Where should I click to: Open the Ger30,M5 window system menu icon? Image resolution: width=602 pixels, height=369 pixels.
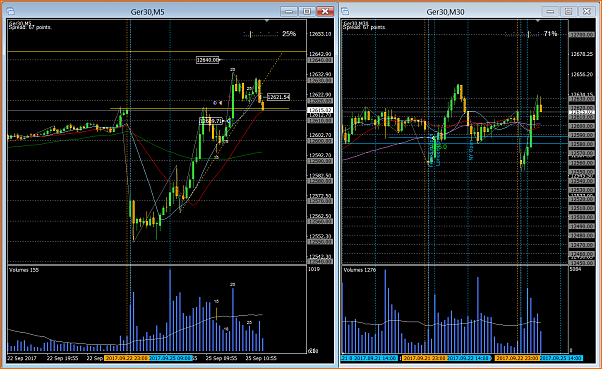click(x=10, y=11)
